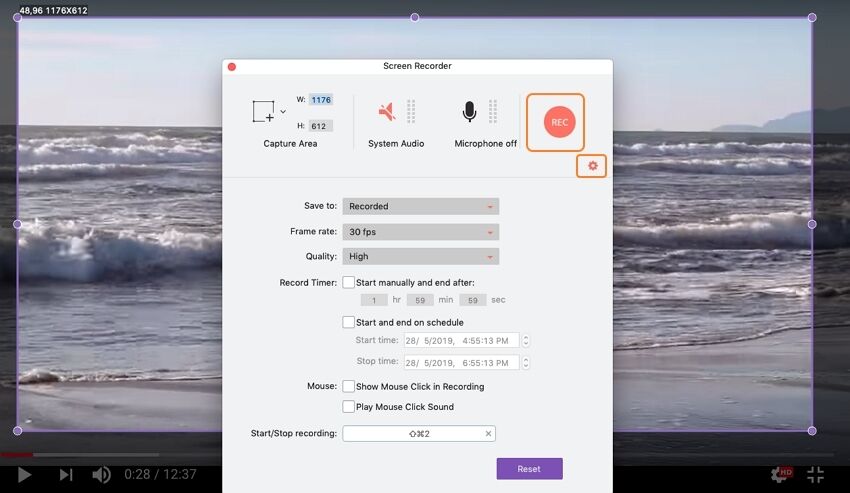Click the System Audio level meter
850x493 pixels.
point(411,111)
